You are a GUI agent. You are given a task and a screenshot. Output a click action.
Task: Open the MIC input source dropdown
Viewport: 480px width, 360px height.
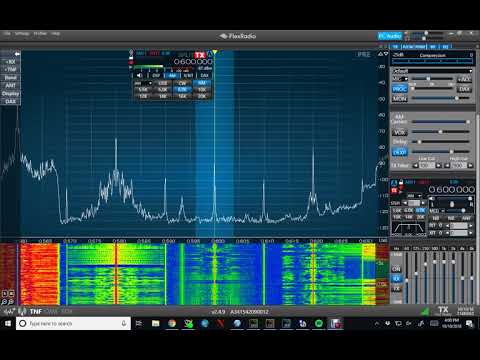coord(400,79)
